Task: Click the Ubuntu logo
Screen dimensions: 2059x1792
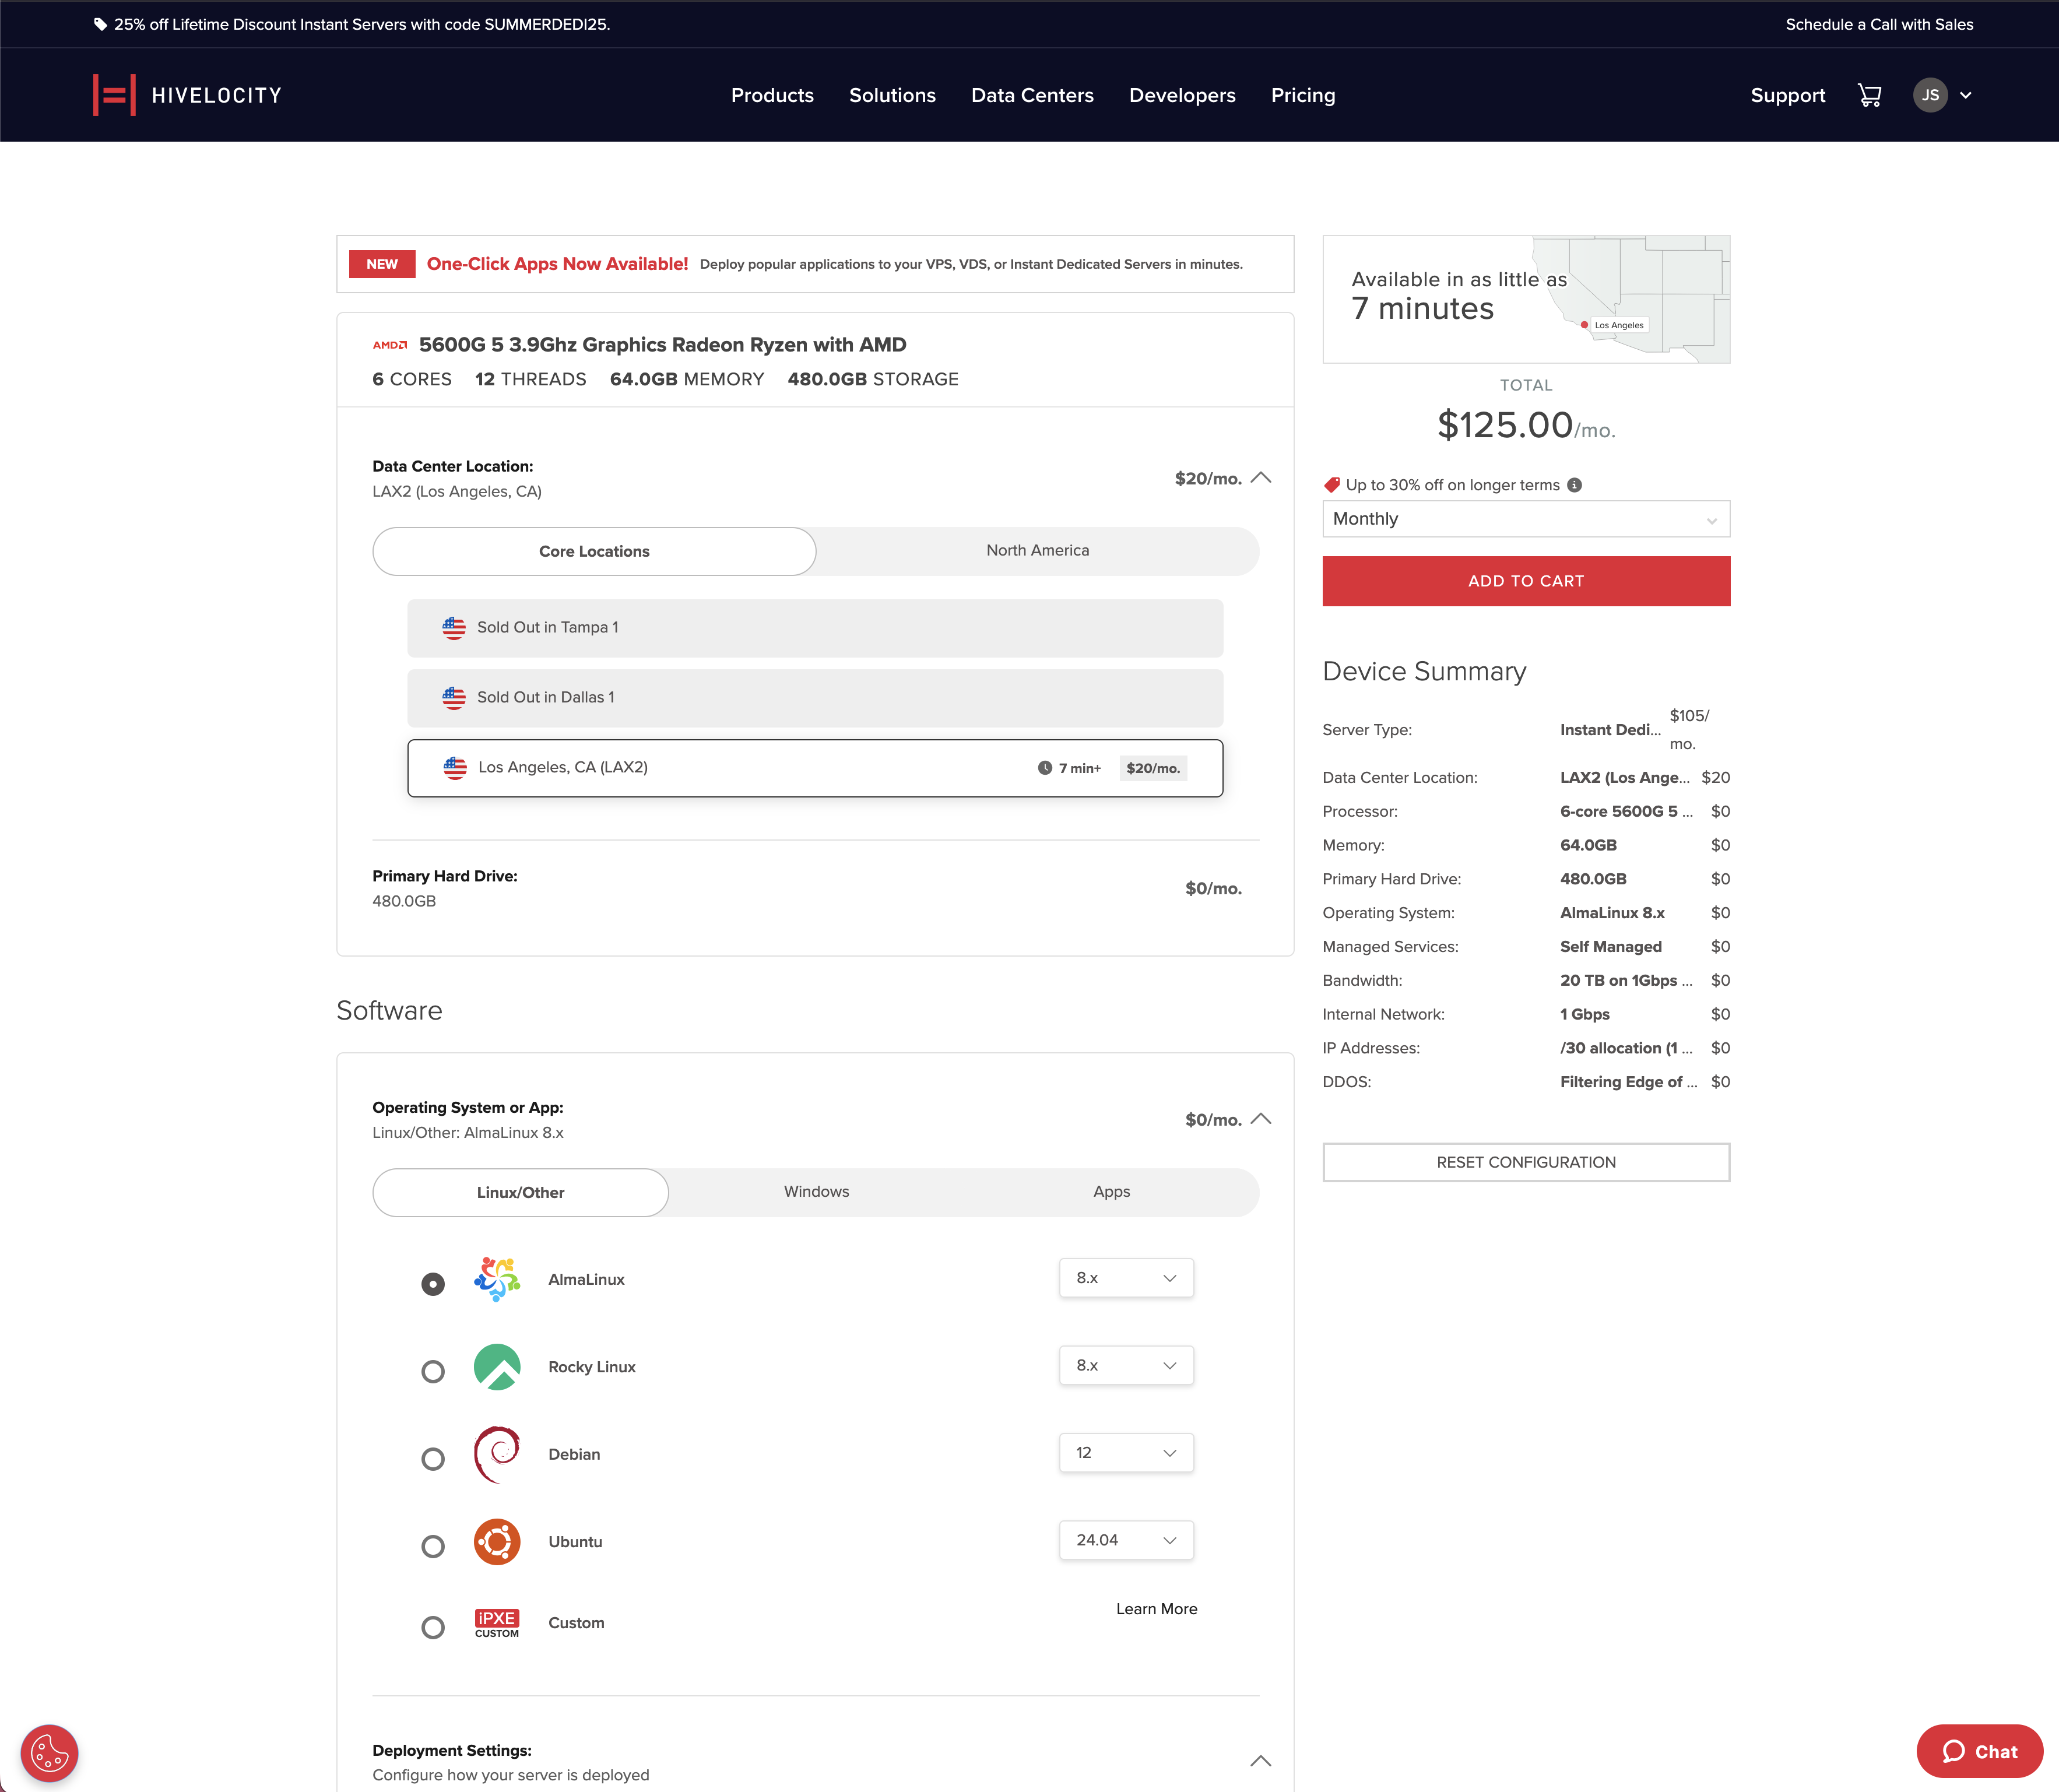Action: (497, 1542)
